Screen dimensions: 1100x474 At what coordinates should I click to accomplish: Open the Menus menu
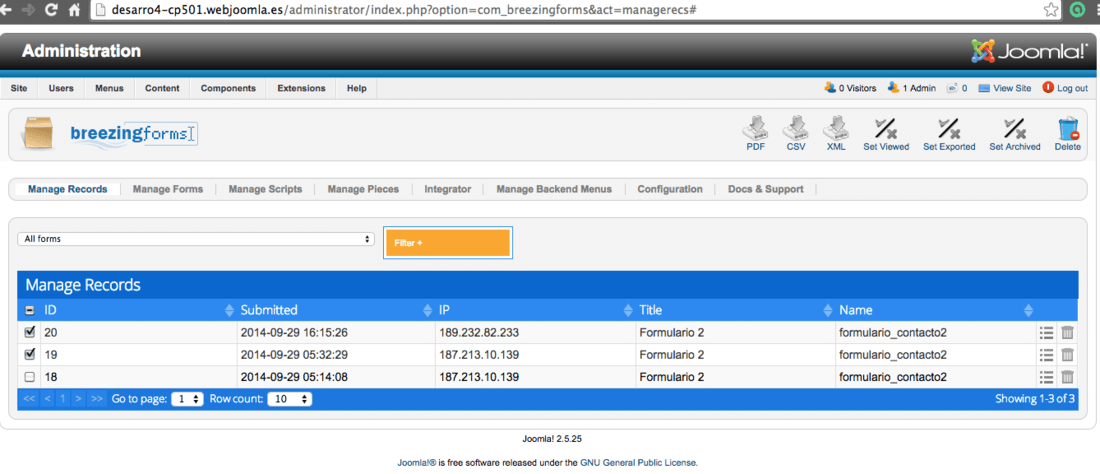(x=109, y=88)
